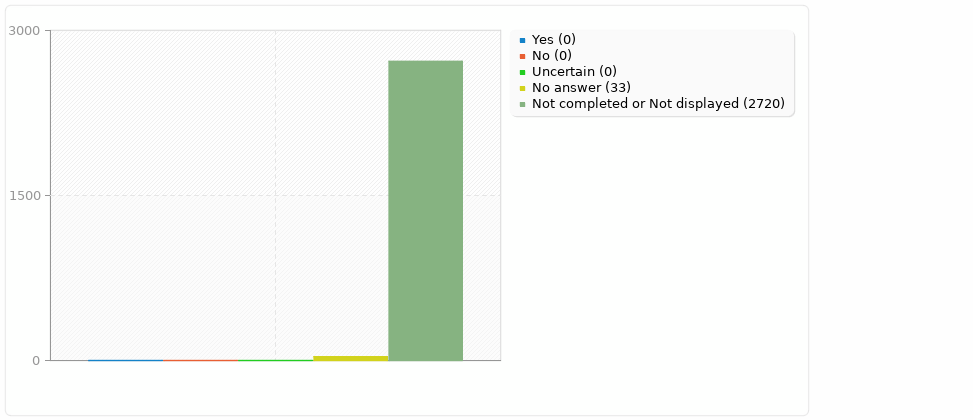Select "Not completed or Not displayed (2720)" legend text

tap(657, 104)
